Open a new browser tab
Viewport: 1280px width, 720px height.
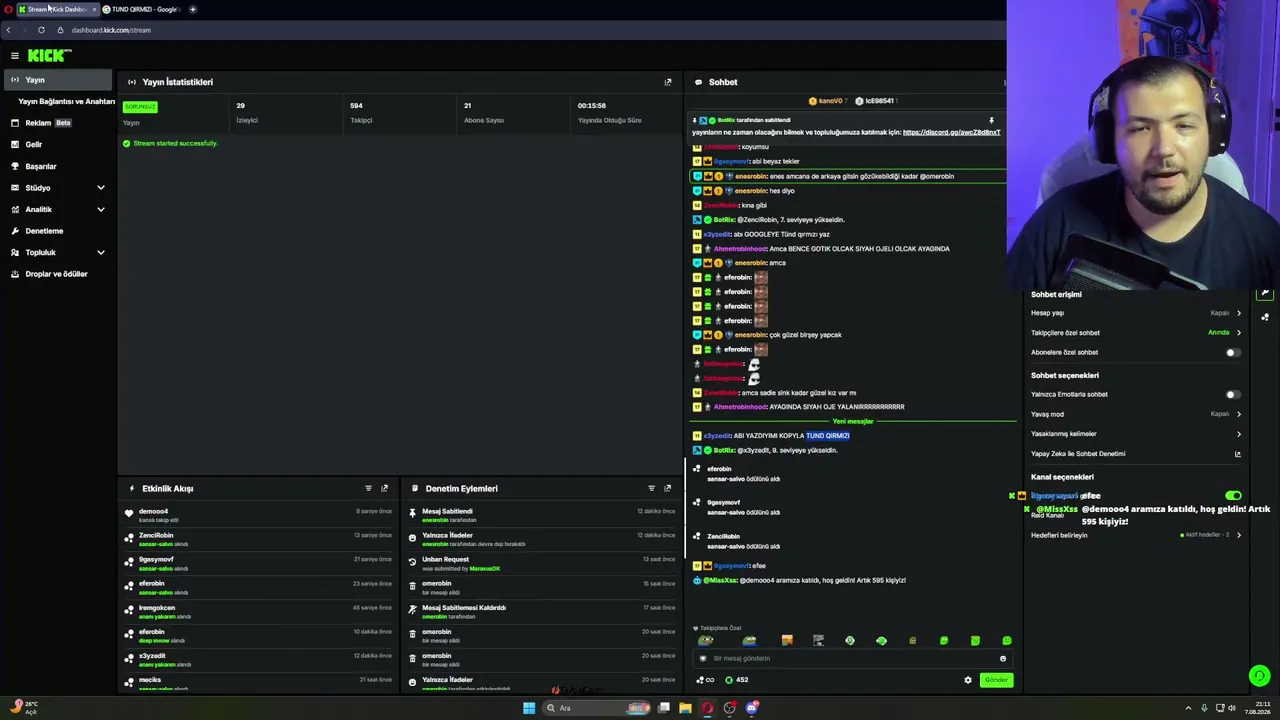[x=193, y=9]
